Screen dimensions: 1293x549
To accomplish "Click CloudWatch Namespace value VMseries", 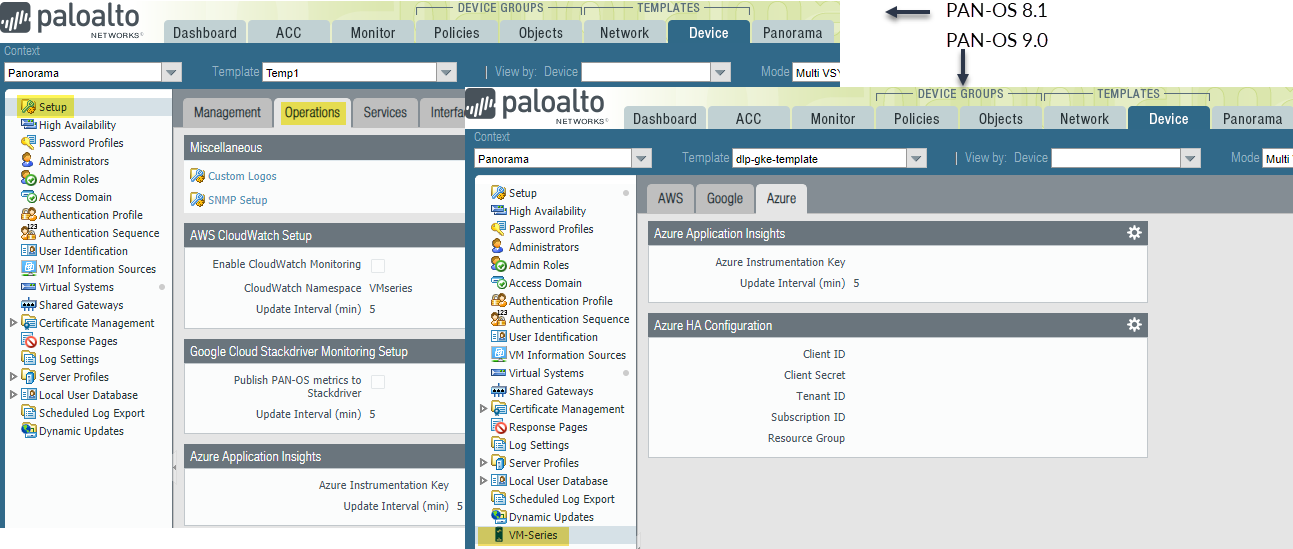I will [x=391, y=288].
